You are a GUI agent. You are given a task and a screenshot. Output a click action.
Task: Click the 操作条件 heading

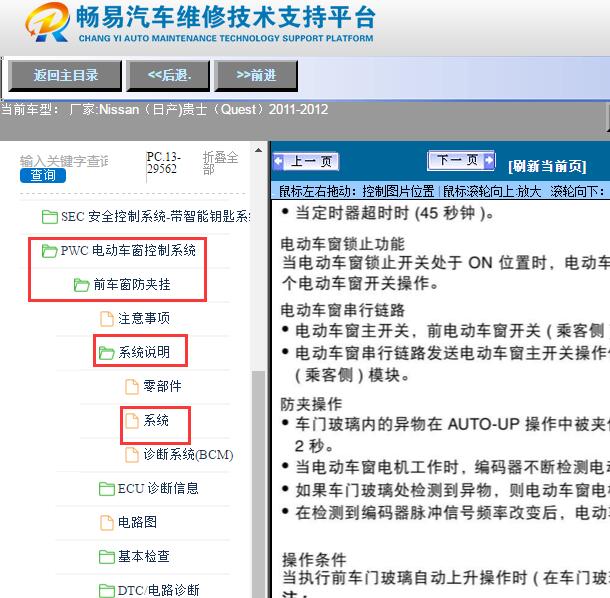314,560
